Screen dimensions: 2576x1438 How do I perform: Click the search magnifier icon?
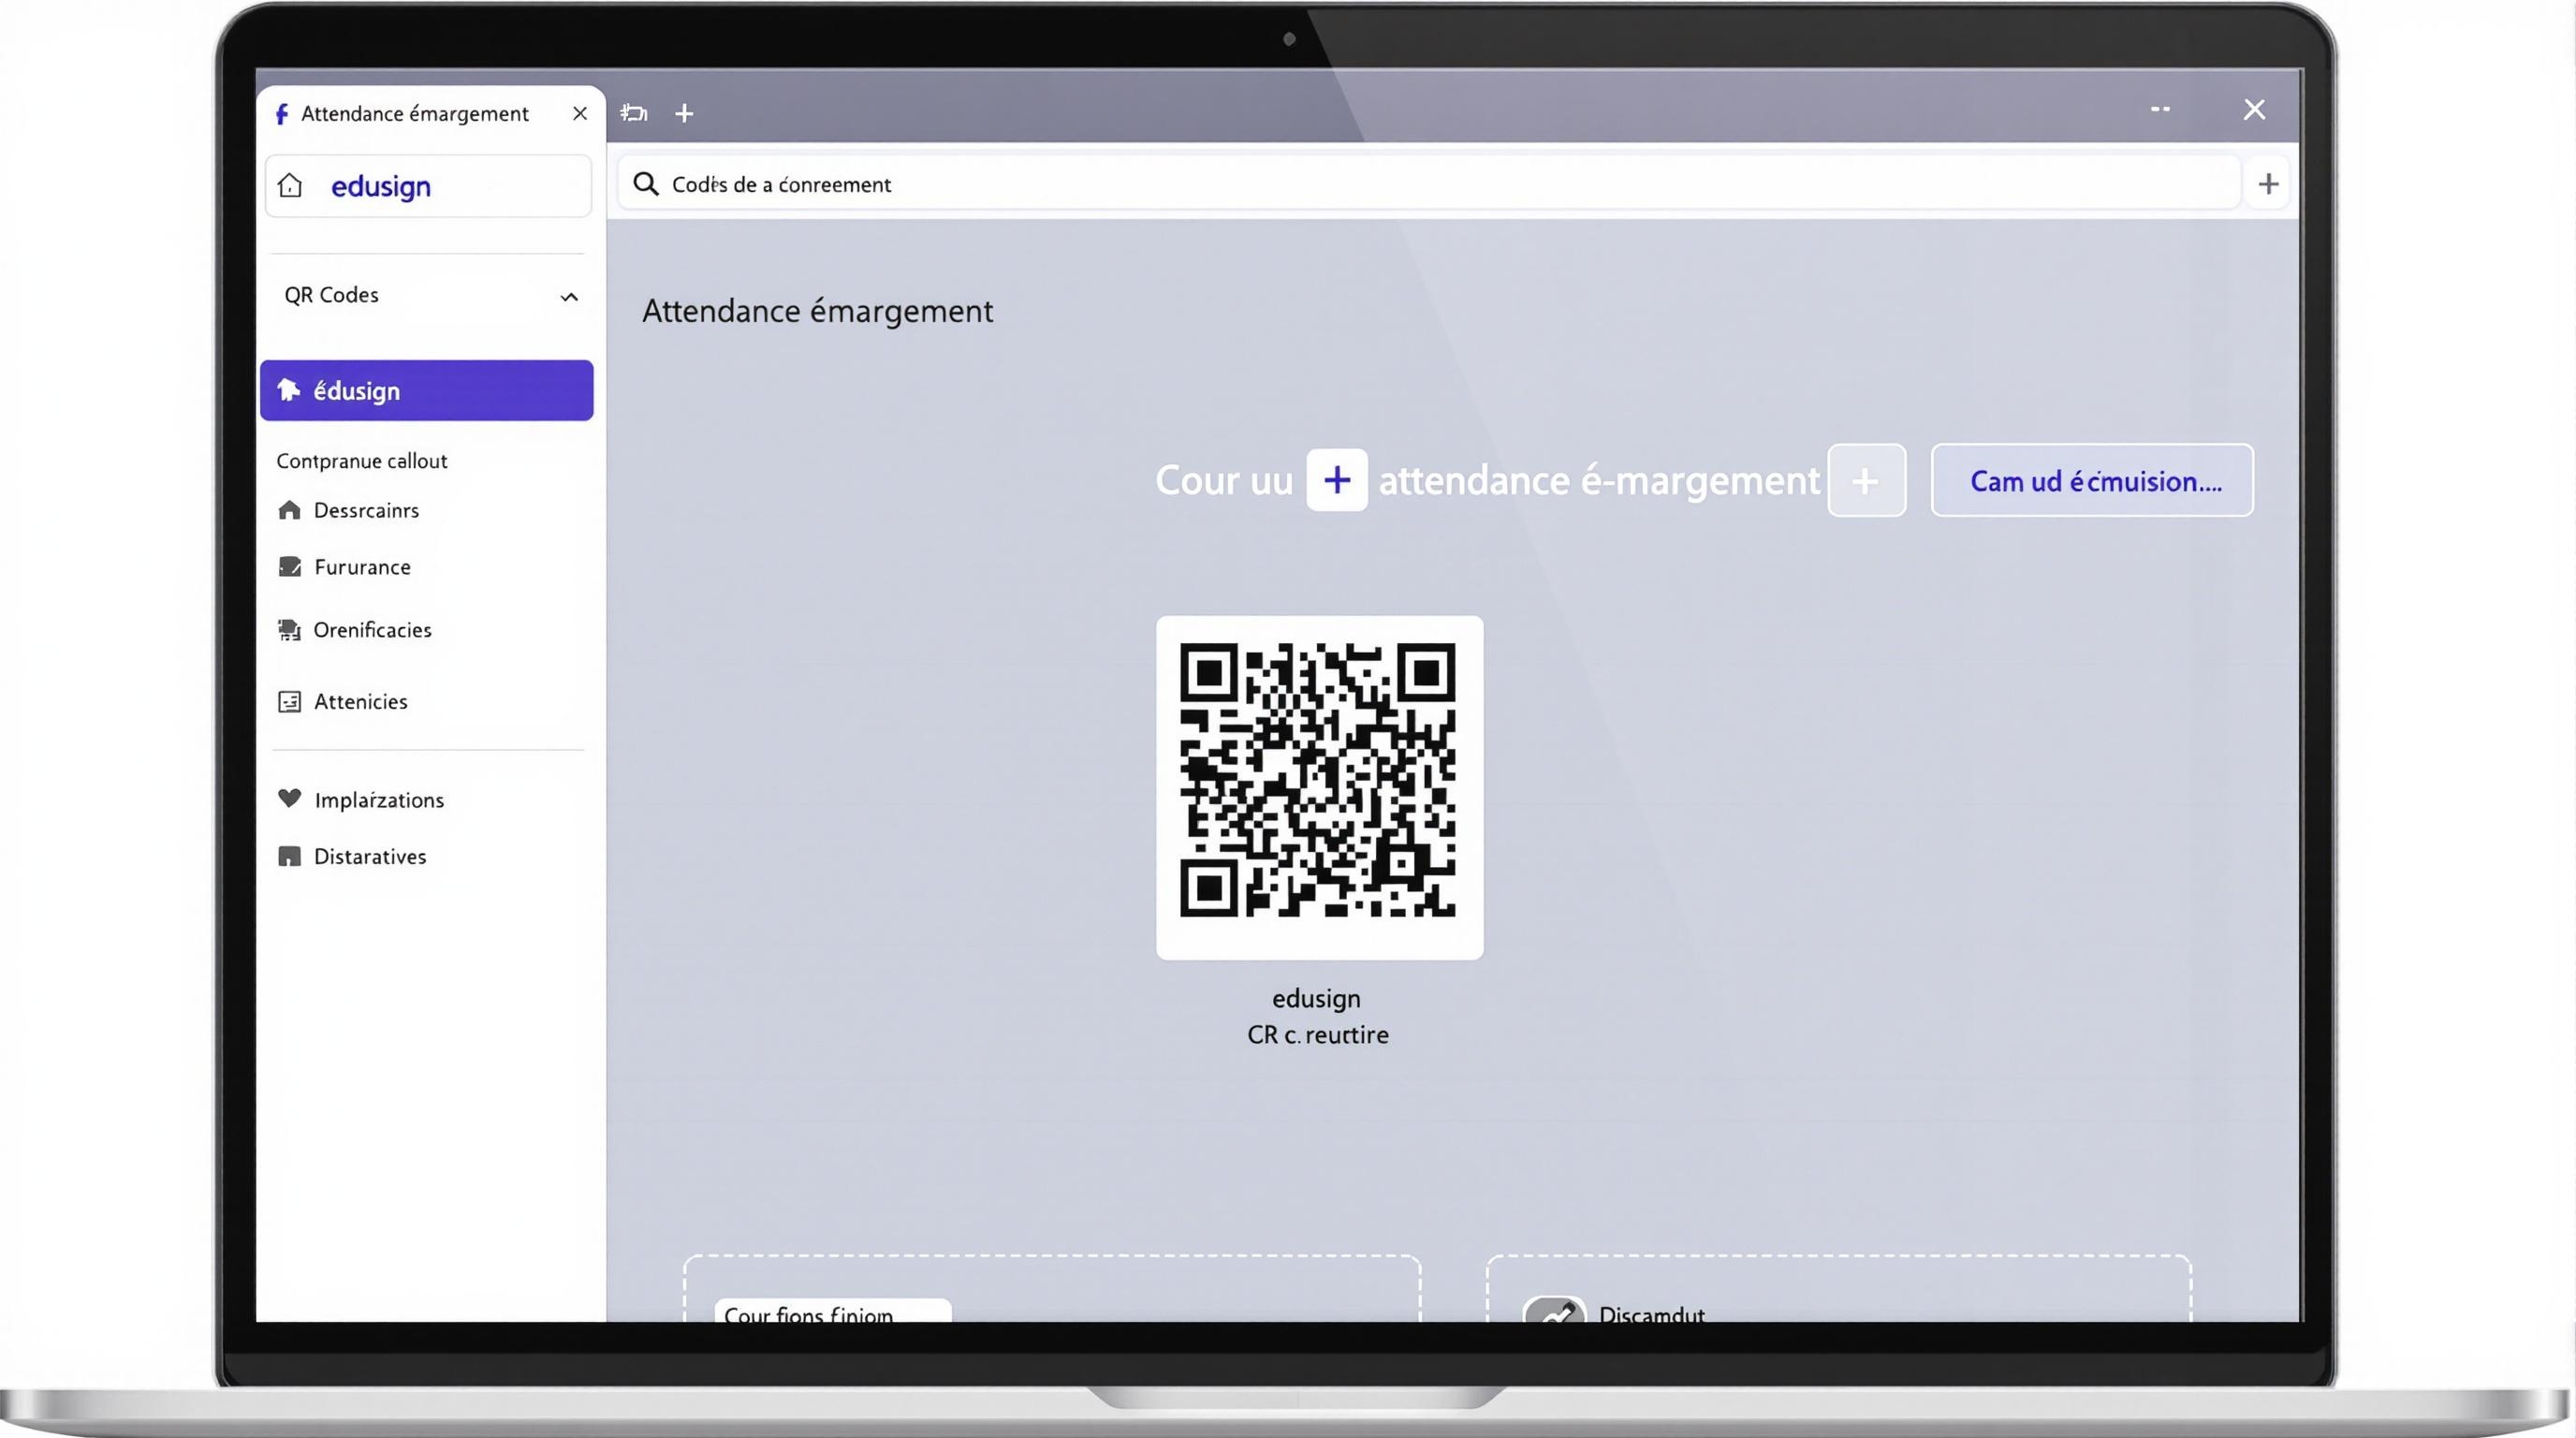pyautogui.click(x=646, y=184)
